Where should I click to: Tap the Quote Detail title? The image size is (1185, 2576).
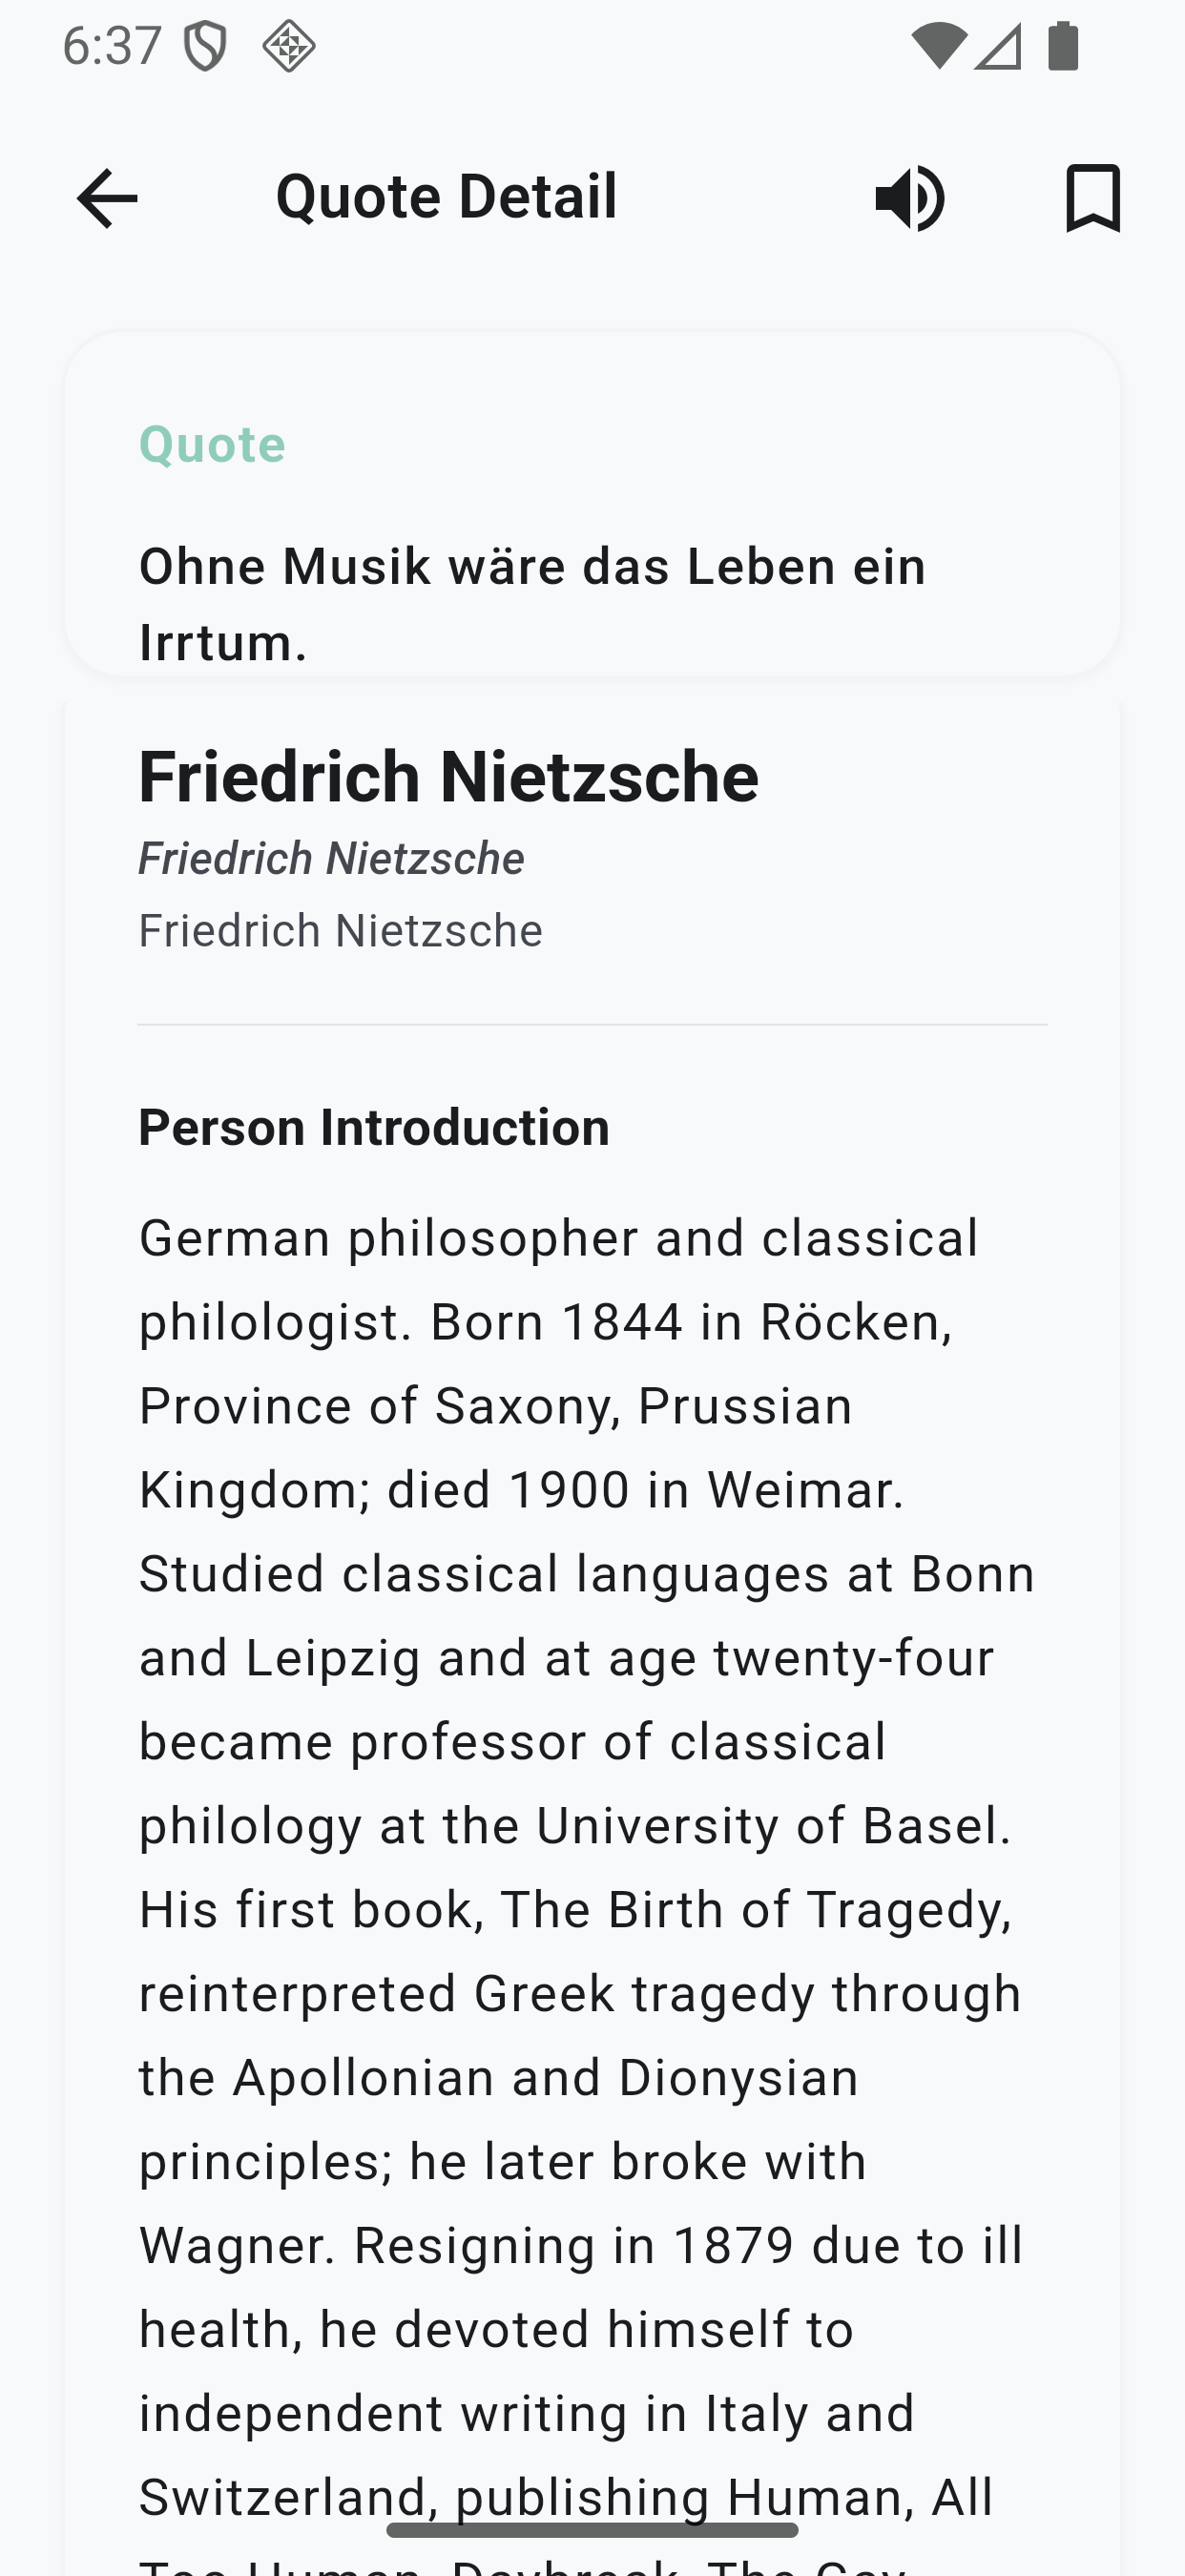(x=446, y=196)
